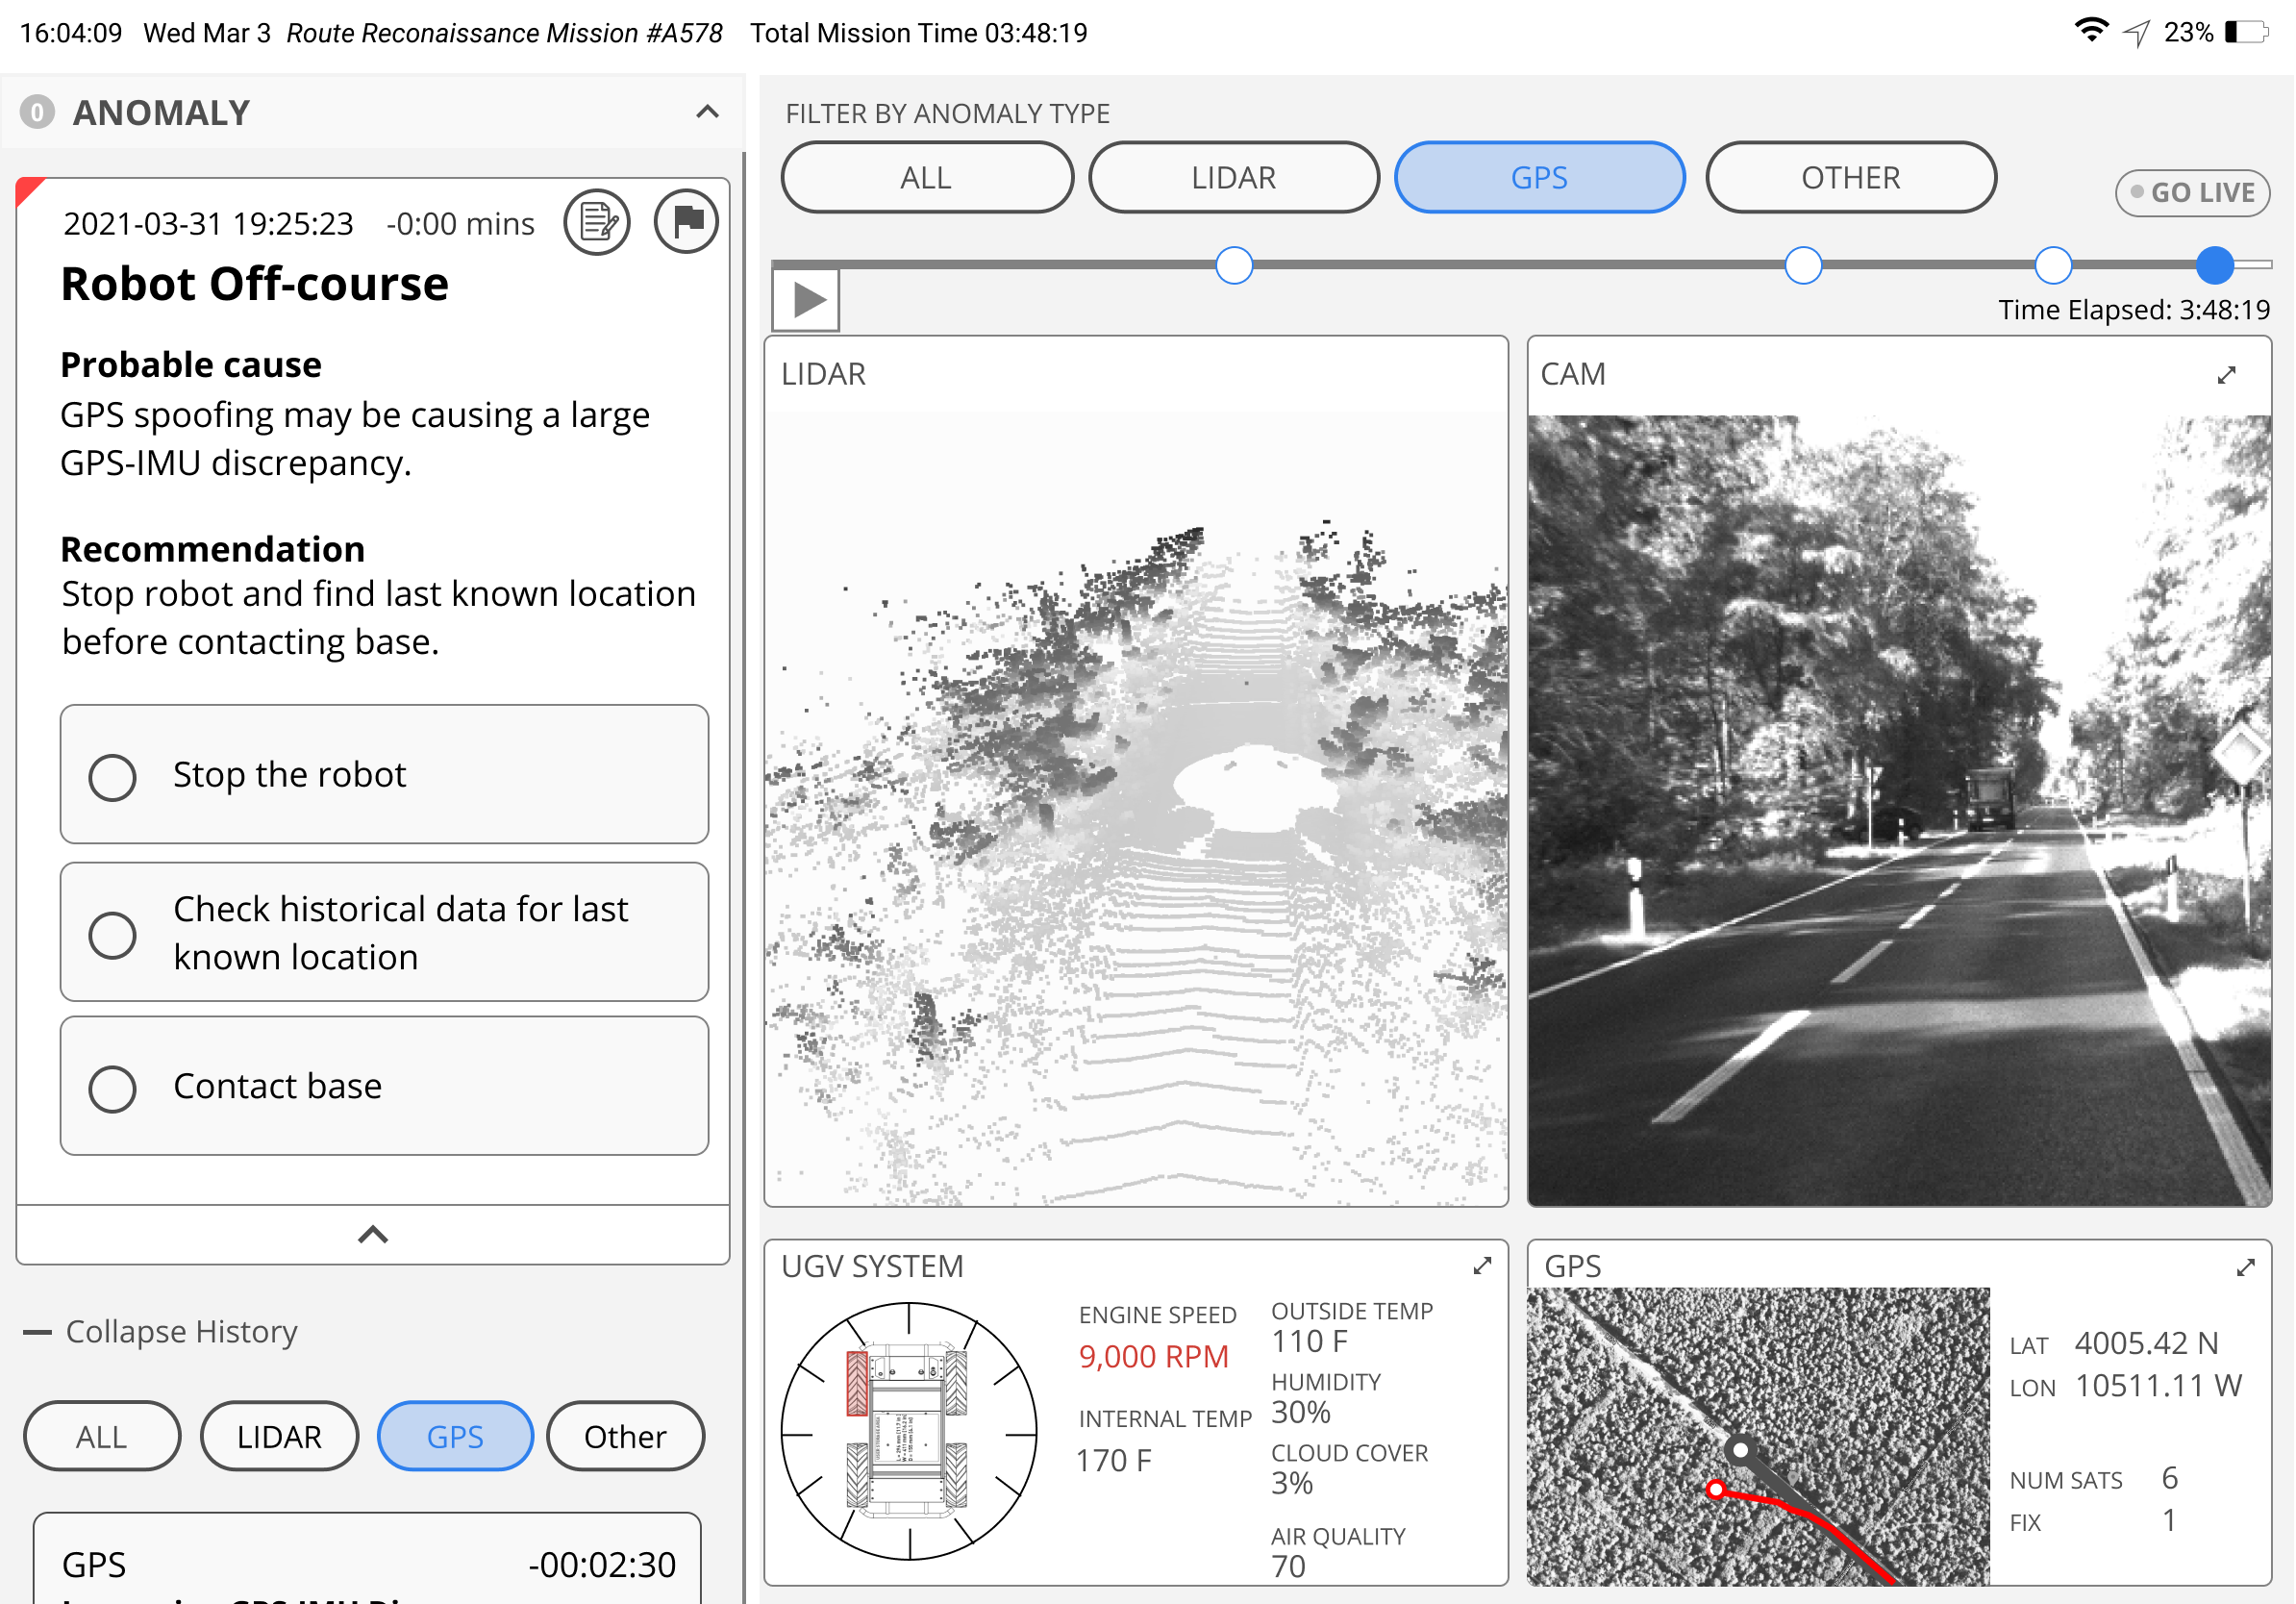The image size is (2296, 1604).
Task: Select the LIDAR anomaly type filter
Action: 1234,178
